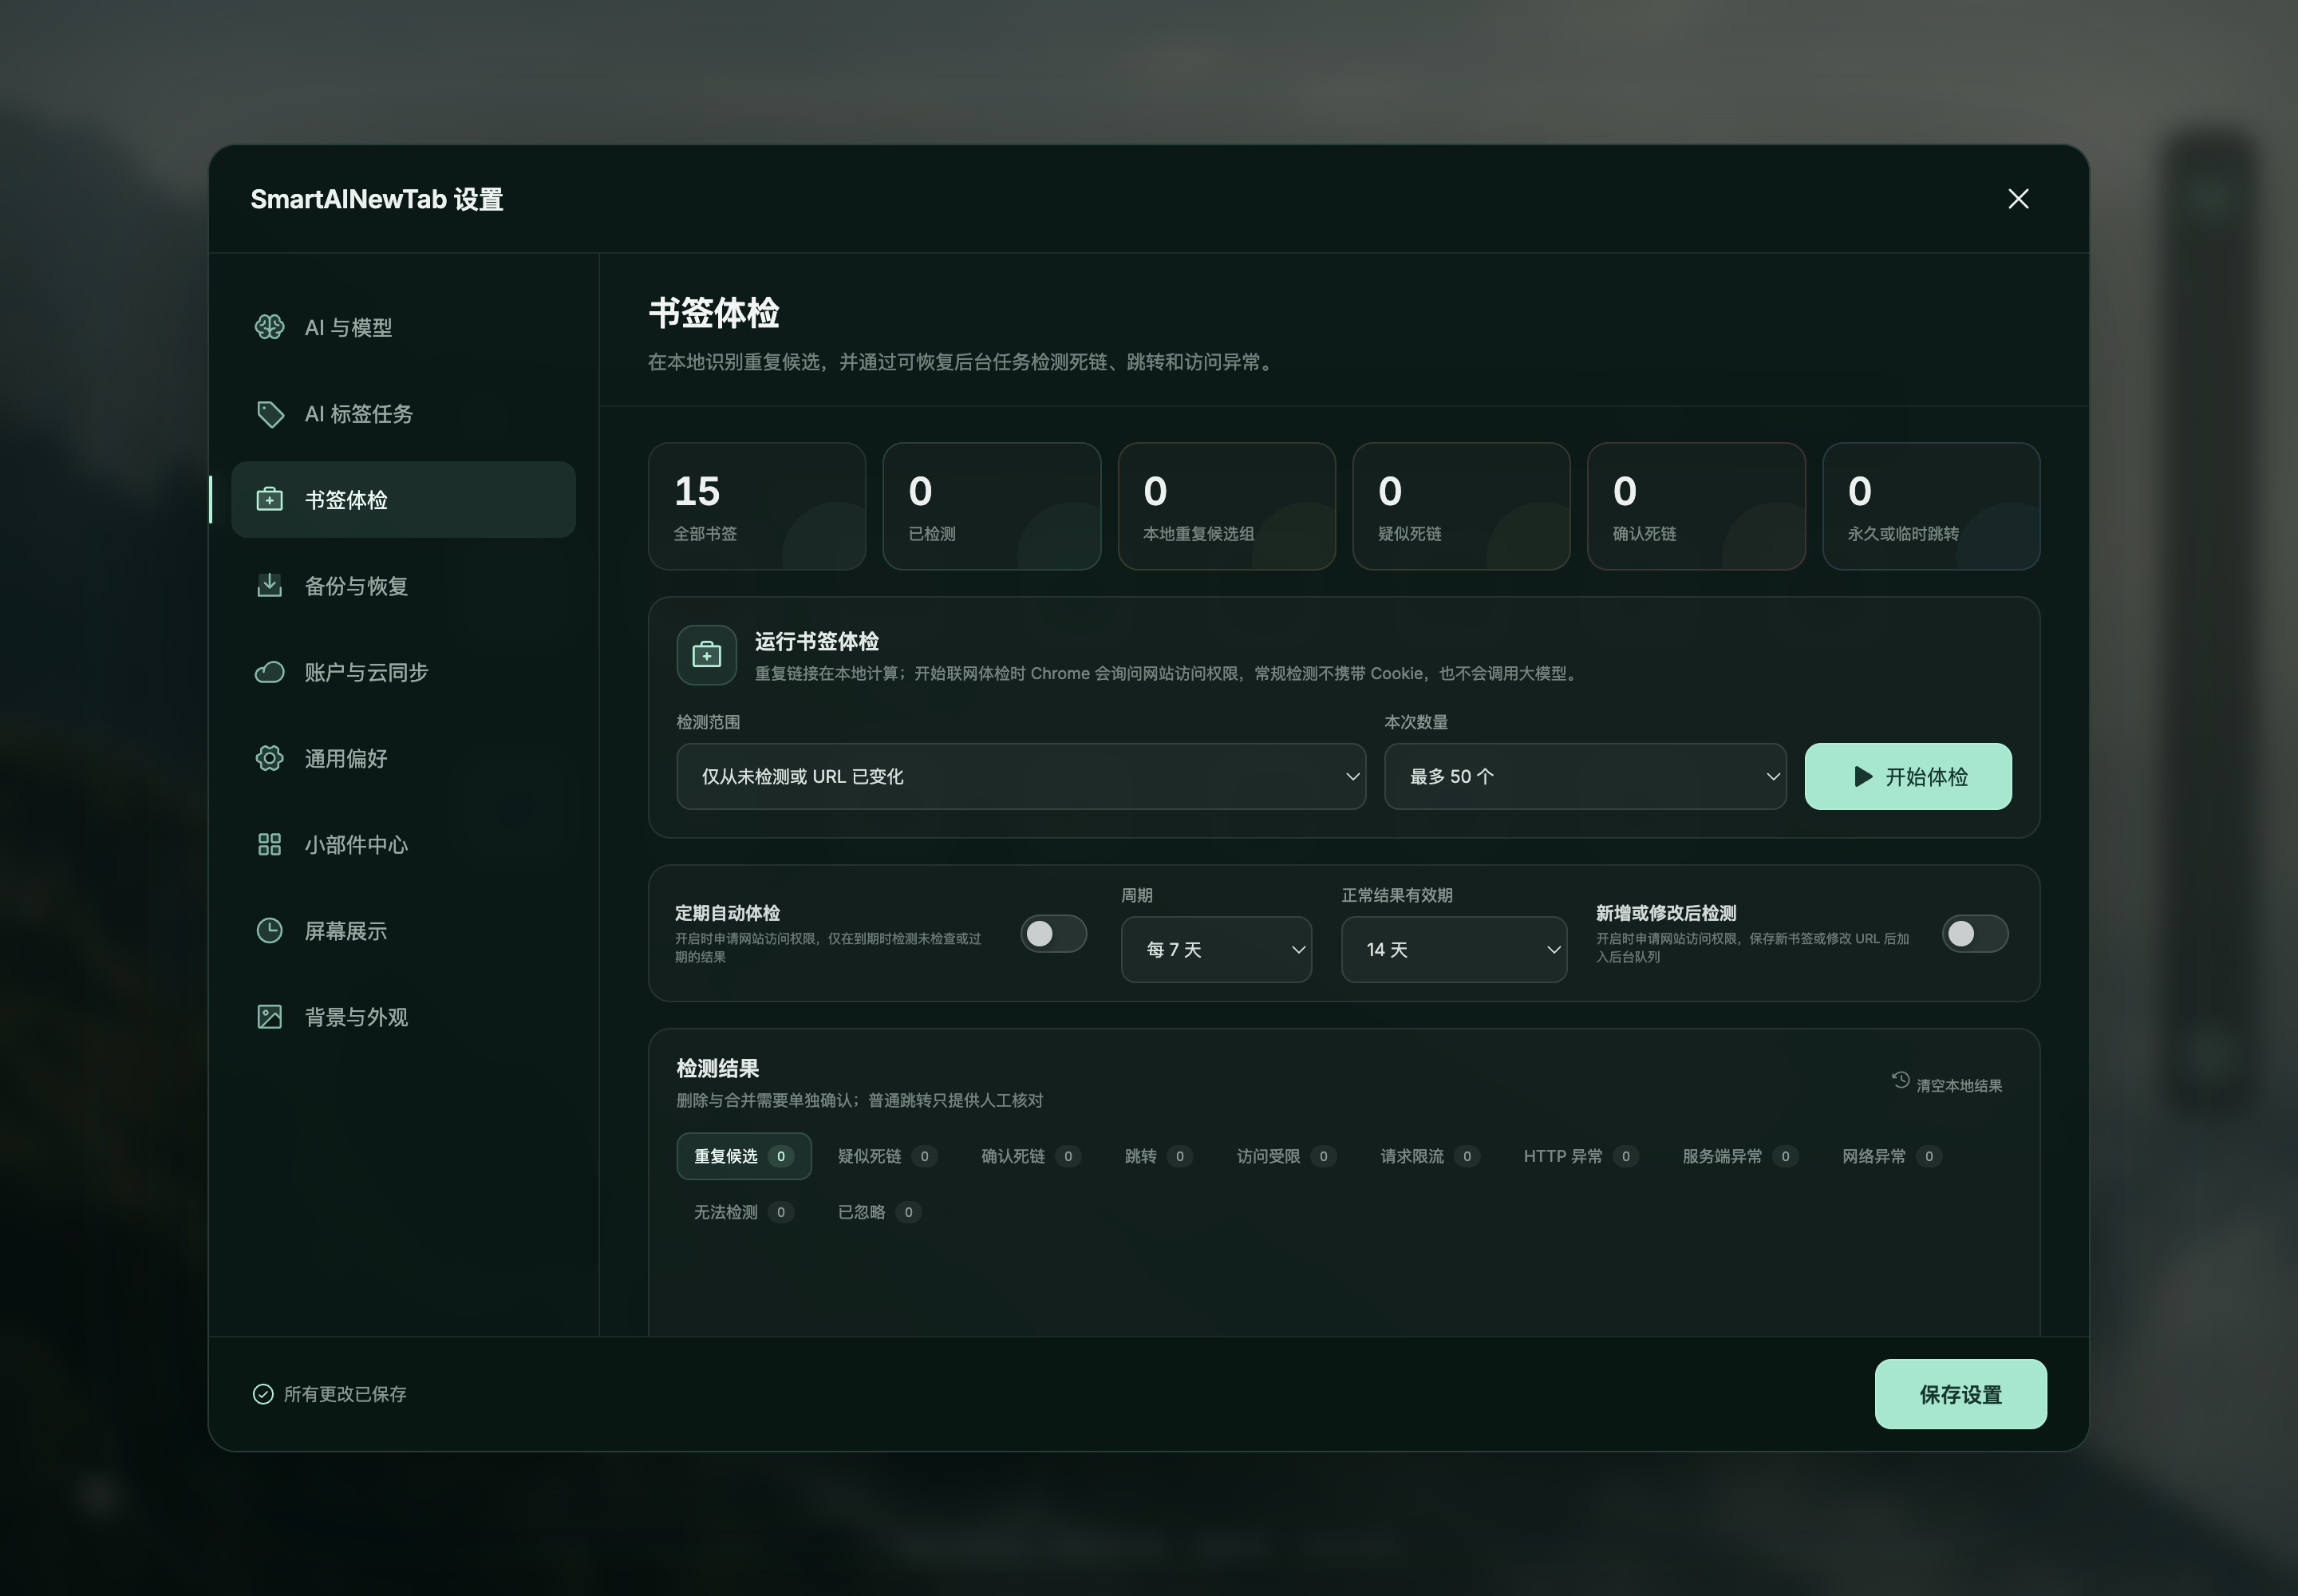Click the SmartAINewTab 设置 title text
Image resolution: width=2298 pixels, height=1596 pixels.
pos(377,199)
